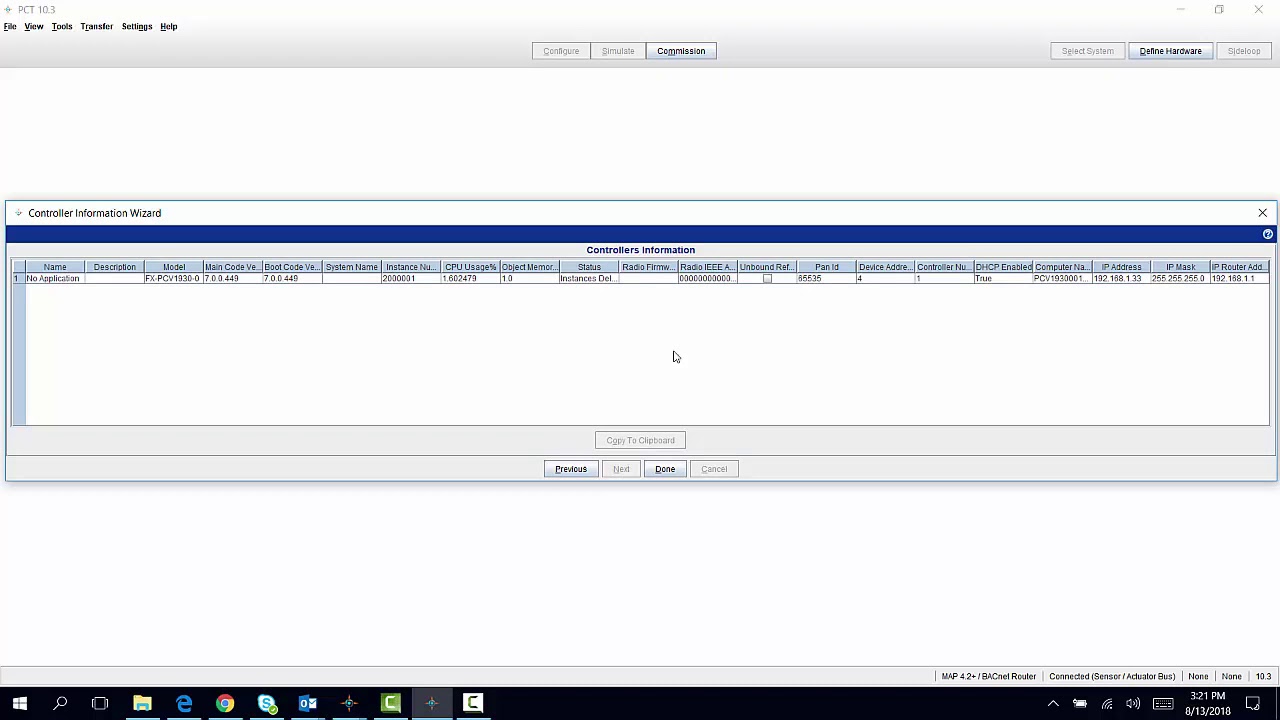This screenshot has height=720, width=1280.
Task: Select DHCP Enabled value 'True'
Action: 1003,279
